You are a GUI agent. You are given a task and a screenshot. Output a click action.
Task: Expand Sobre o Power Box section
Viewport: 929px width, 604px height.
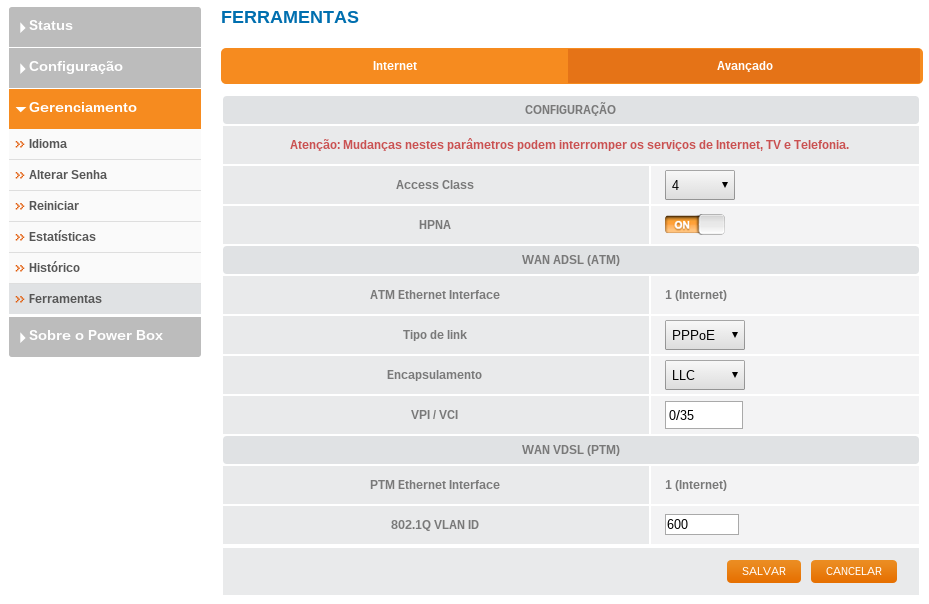[105, 336]
